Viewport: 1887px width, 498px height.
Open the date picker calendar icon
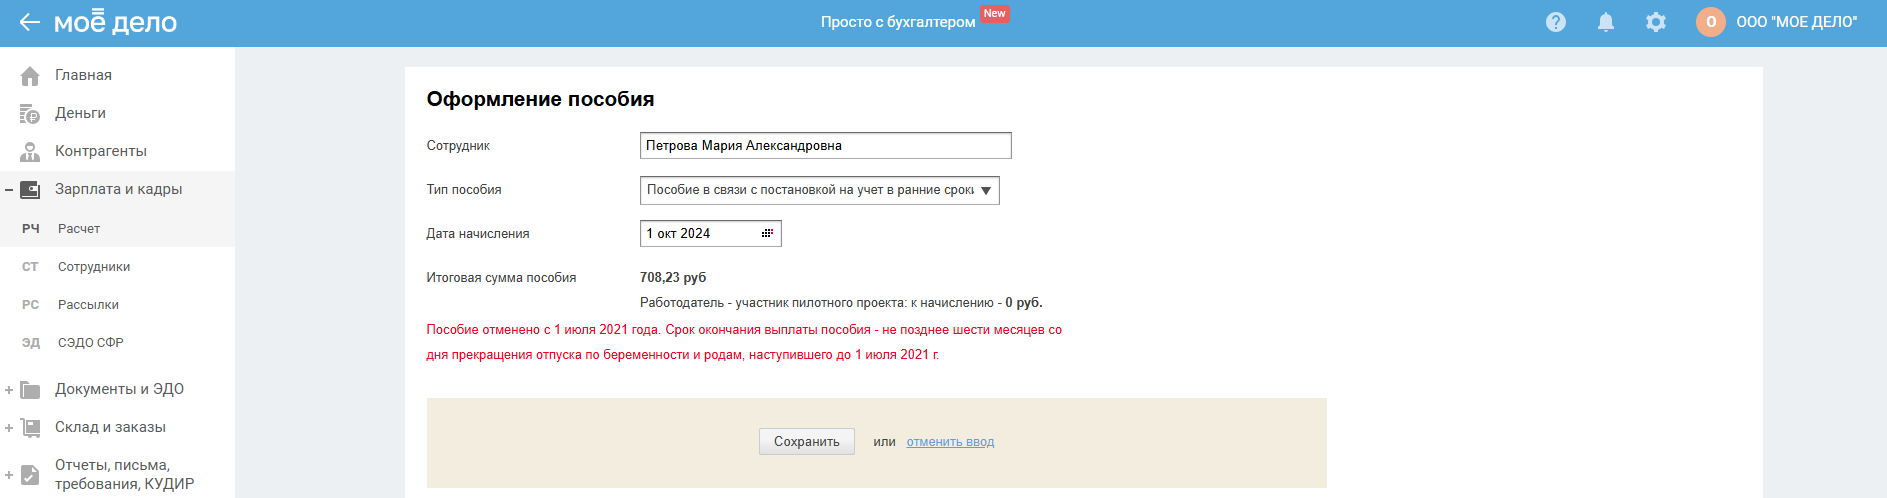[x=767, y=234]
